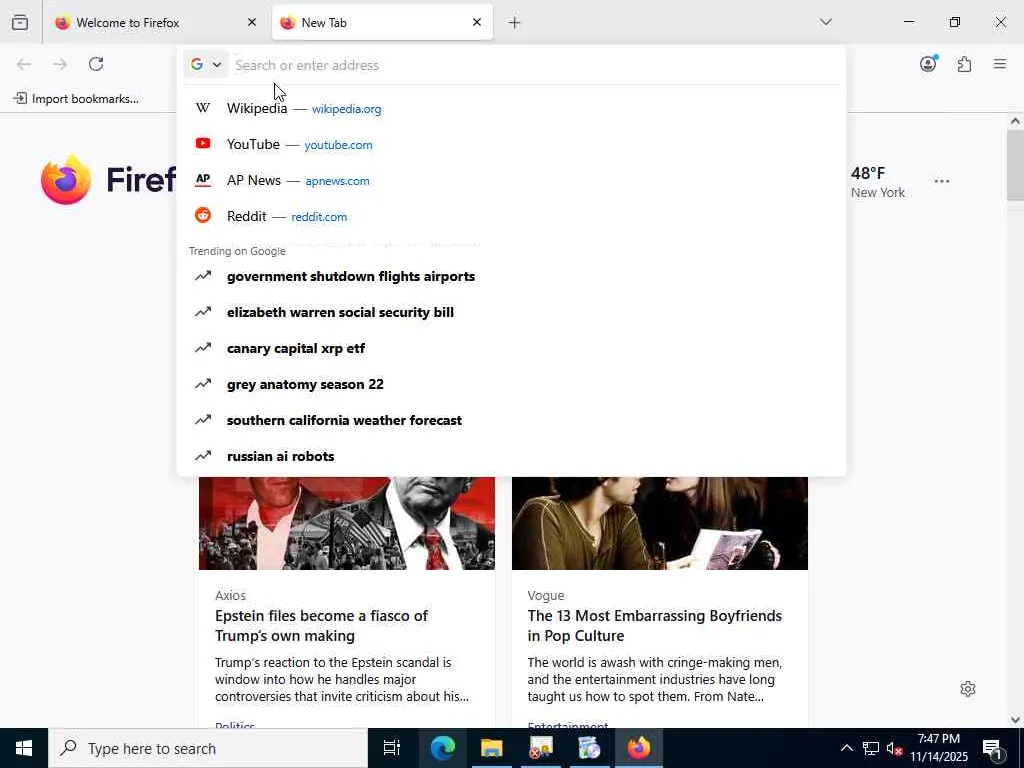
Task: Select trending search government shutdown flights airports
Action: (511, 276)
